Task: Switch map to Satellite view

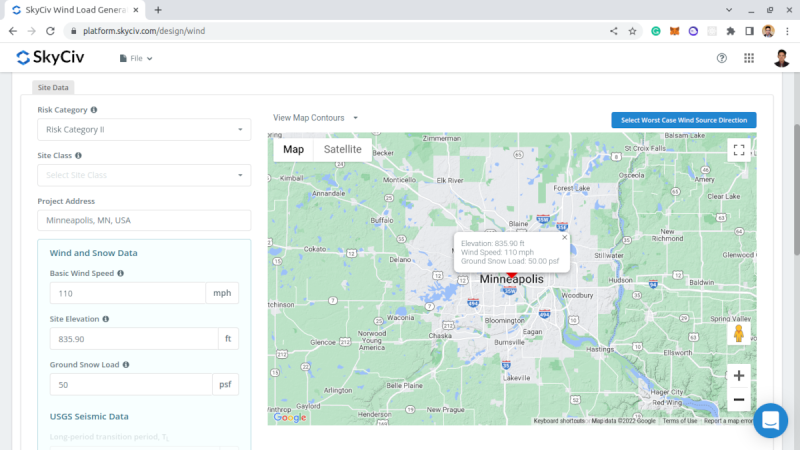Action: coord(342,149)
